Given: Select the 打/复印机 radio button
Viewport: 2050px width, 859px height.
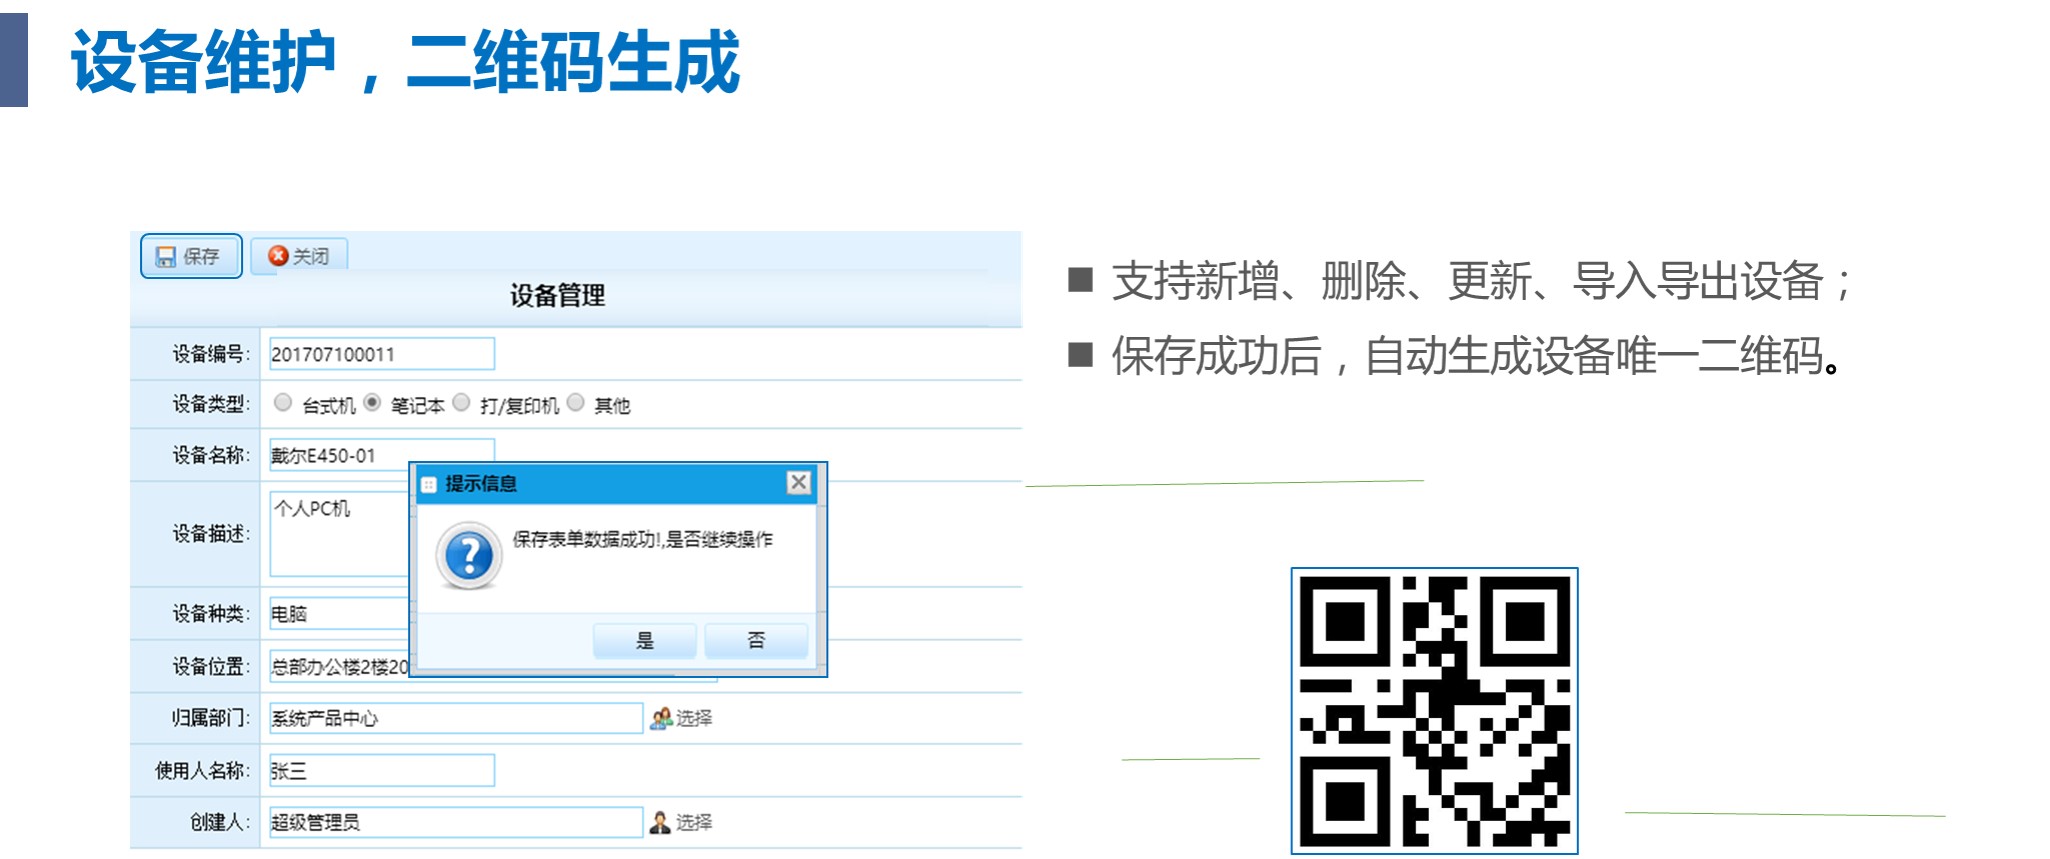Looking at the screenshot, I should 461,402.
